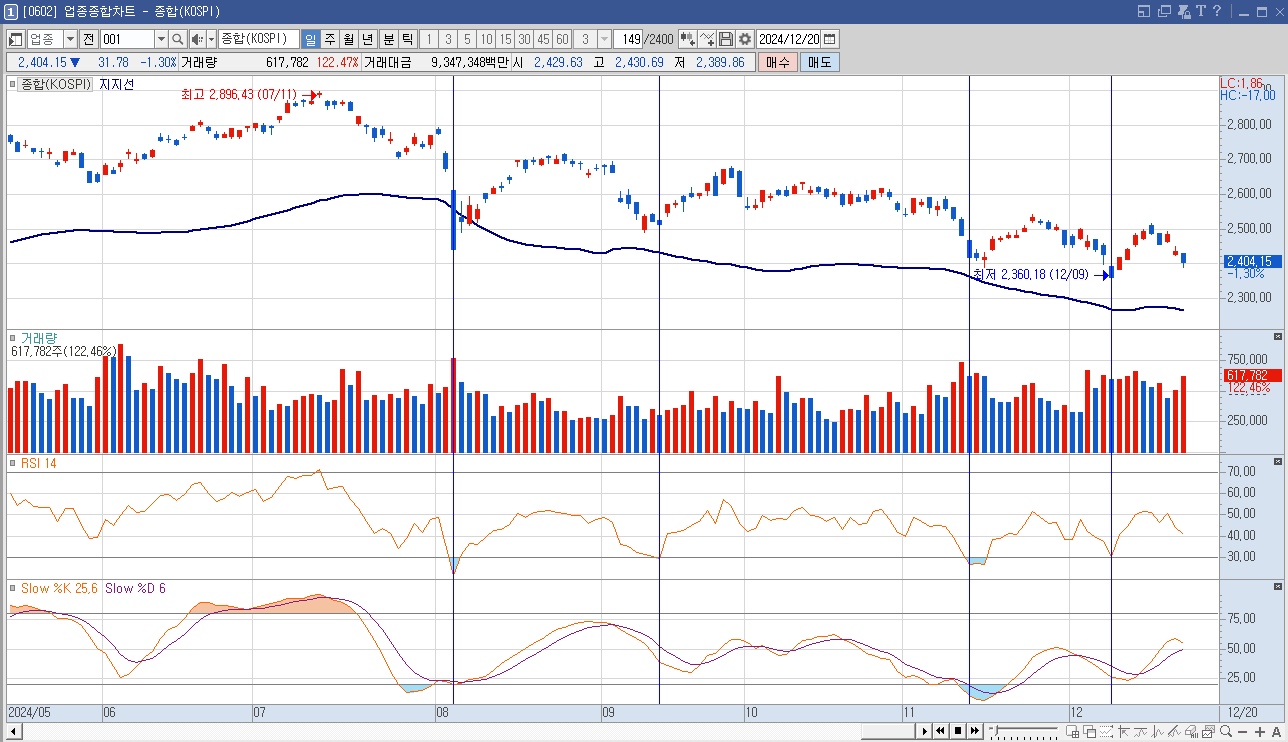1288x742 pixels.
Task: Select the daily 일 period toggle
Action: (311, 39)
